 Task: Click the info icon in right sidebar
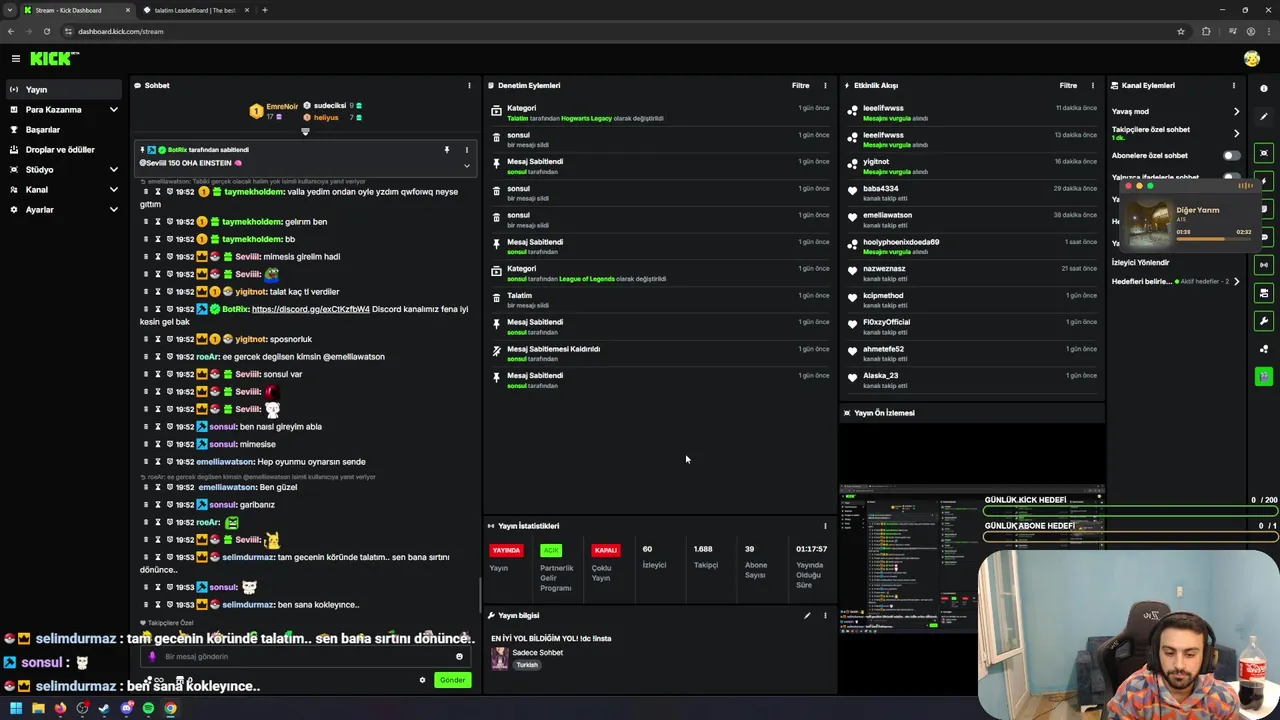coord(1264,89)
